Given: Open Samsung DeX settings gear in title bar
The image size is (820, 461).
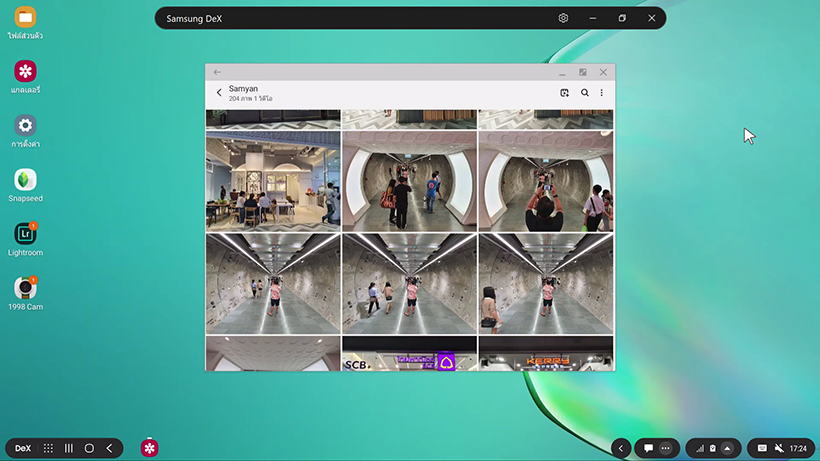Looking at the screenshot, I should [x=563, y=18].
